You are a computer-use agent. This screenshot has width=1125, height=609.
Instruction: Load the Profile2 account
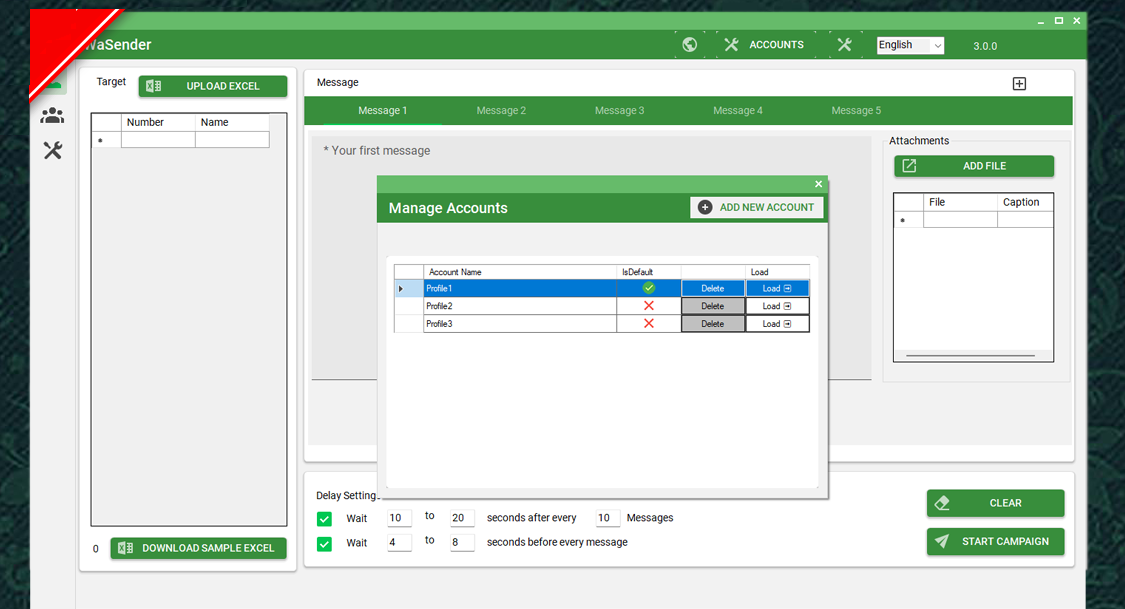(777, 306)
